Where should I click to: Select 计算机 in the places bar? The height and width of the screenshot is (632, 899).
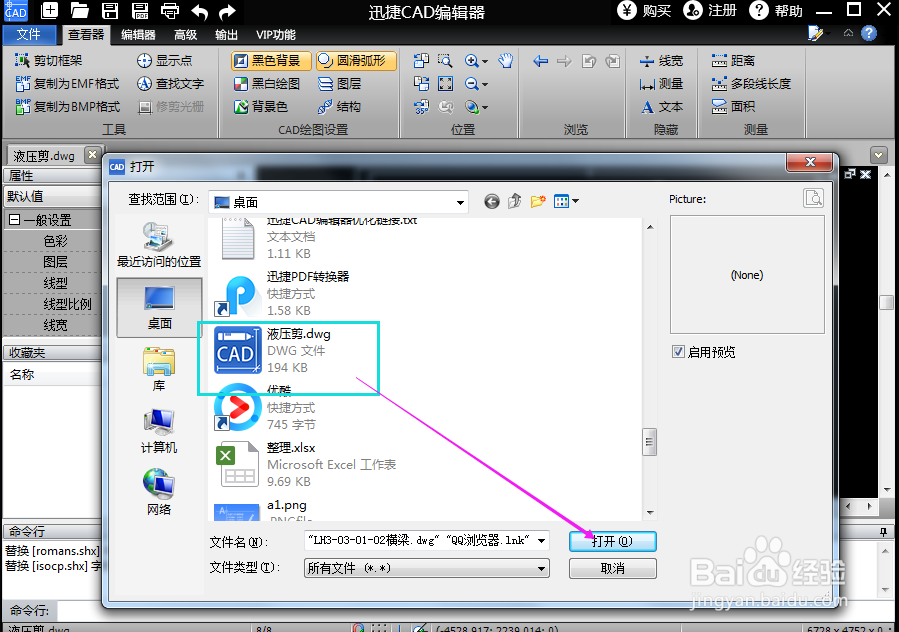[x=159, y=431]
